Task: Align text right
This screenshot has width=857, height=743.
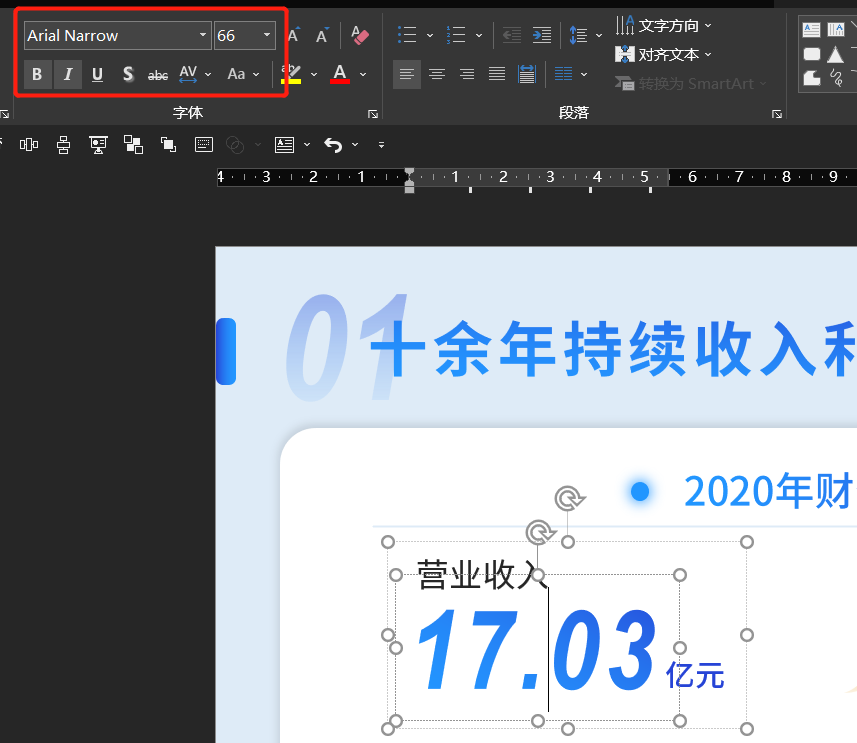Action: [x=467, y=74]
